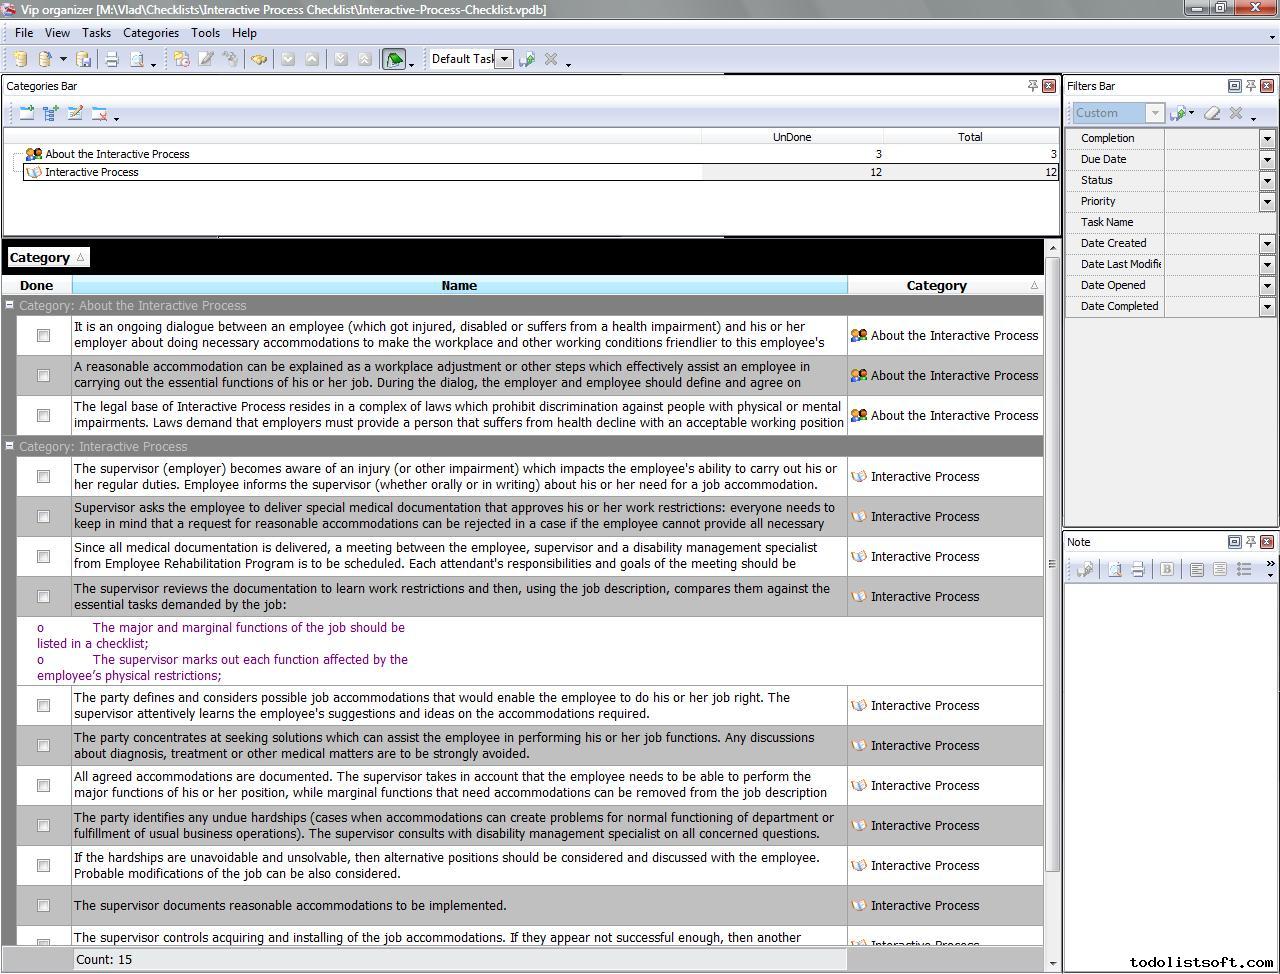Tick Done checkbox for 'The supervisor documents reasonable accommodations'

pos(43,906)
